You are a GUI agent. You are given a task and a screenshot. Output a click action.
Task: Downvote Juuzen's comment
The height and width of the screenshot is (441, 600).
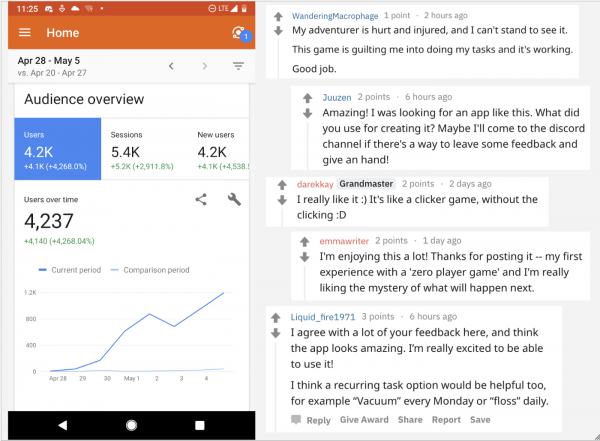tap(307, 113)
